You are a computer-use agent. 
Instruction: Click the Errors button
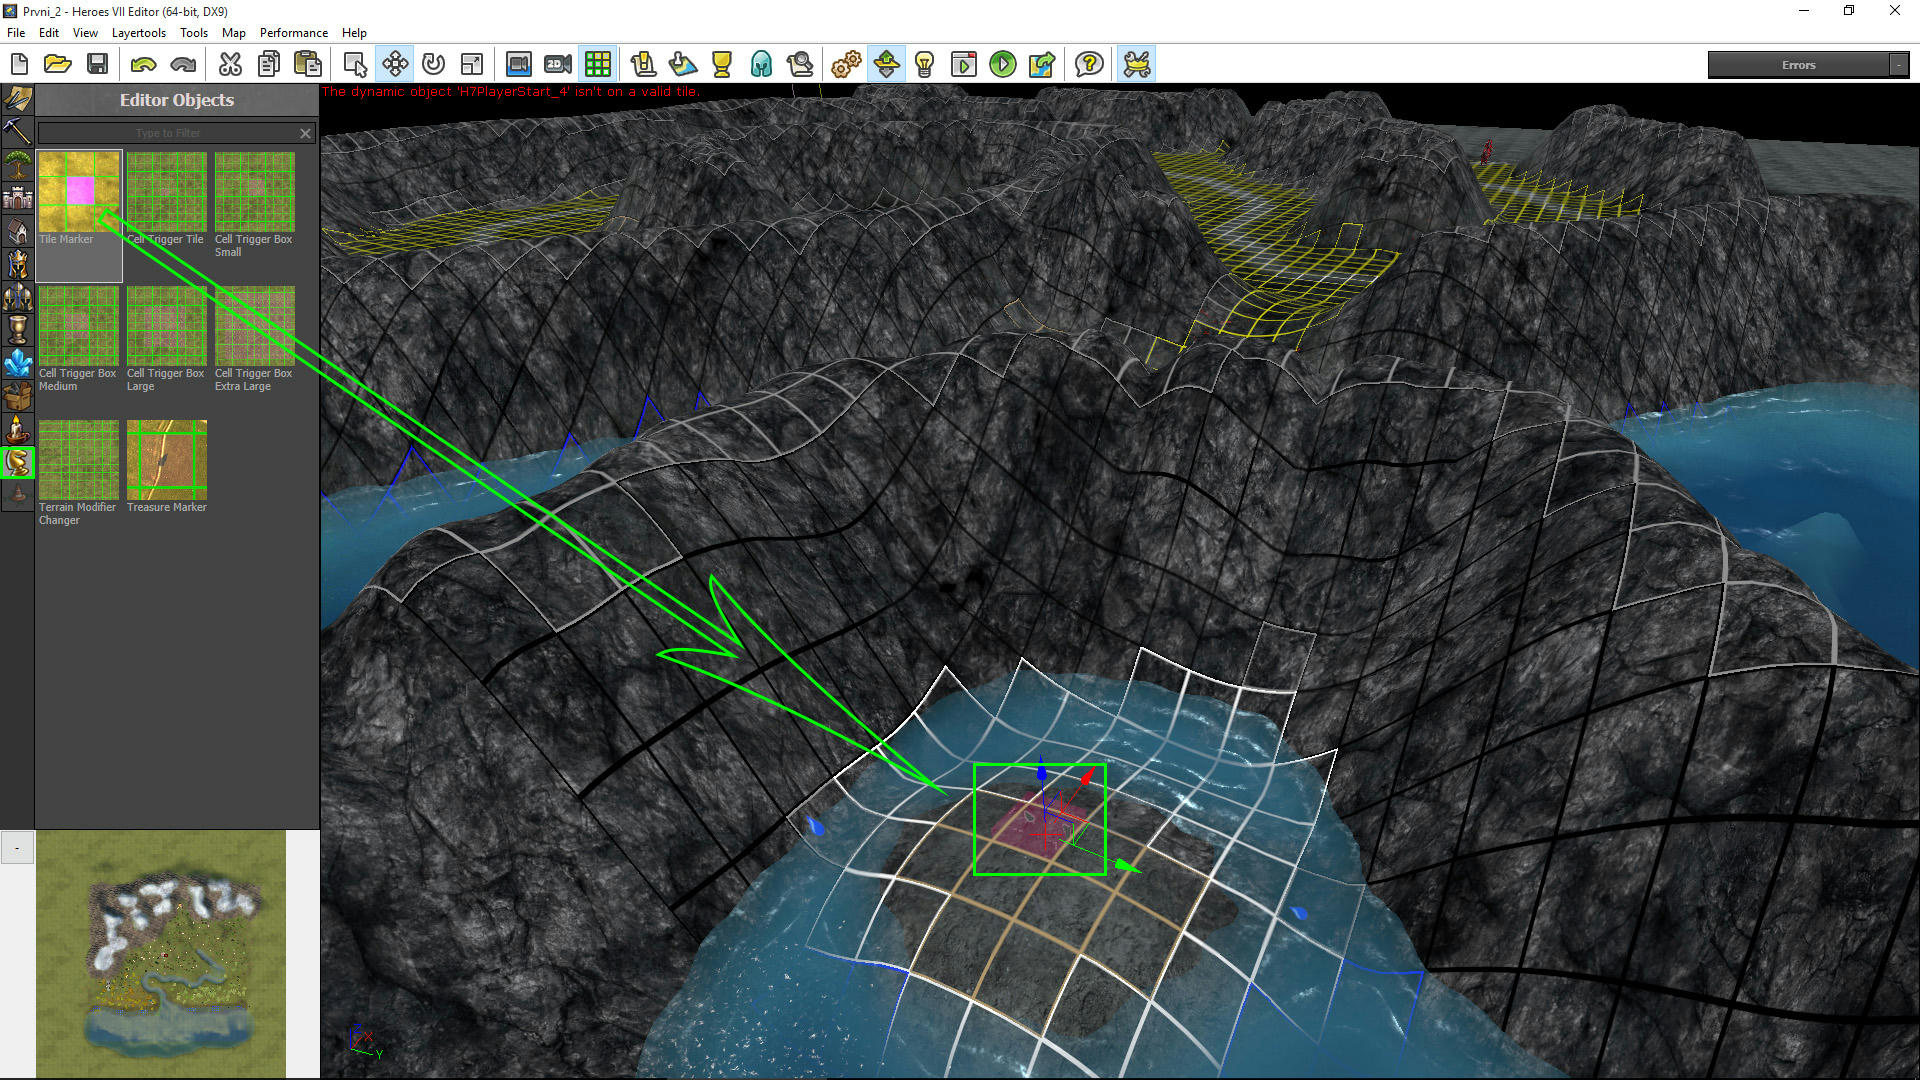pyautogui.click(x=1798, y=65)
